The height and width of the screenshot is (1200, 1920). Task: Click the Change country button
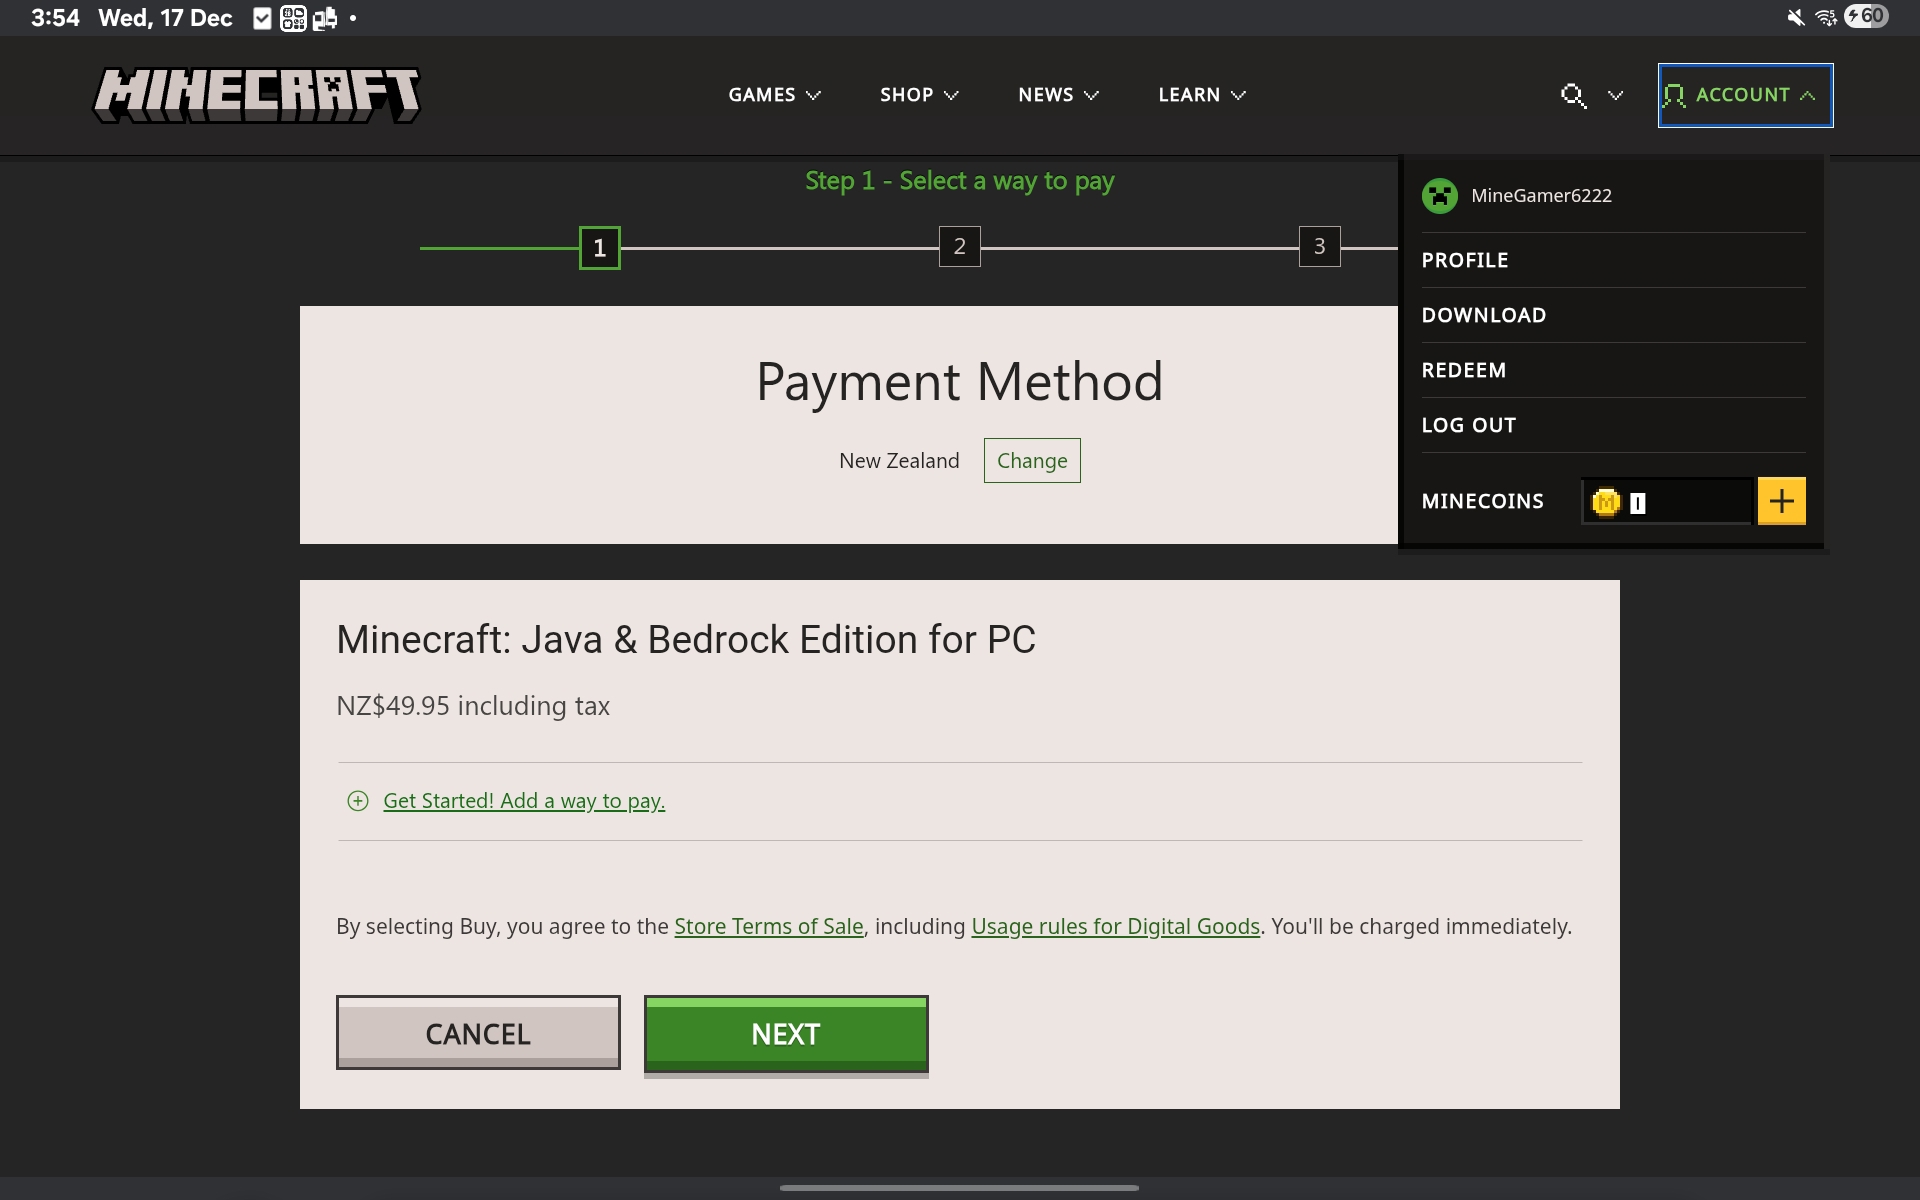tap(1032, 461)
